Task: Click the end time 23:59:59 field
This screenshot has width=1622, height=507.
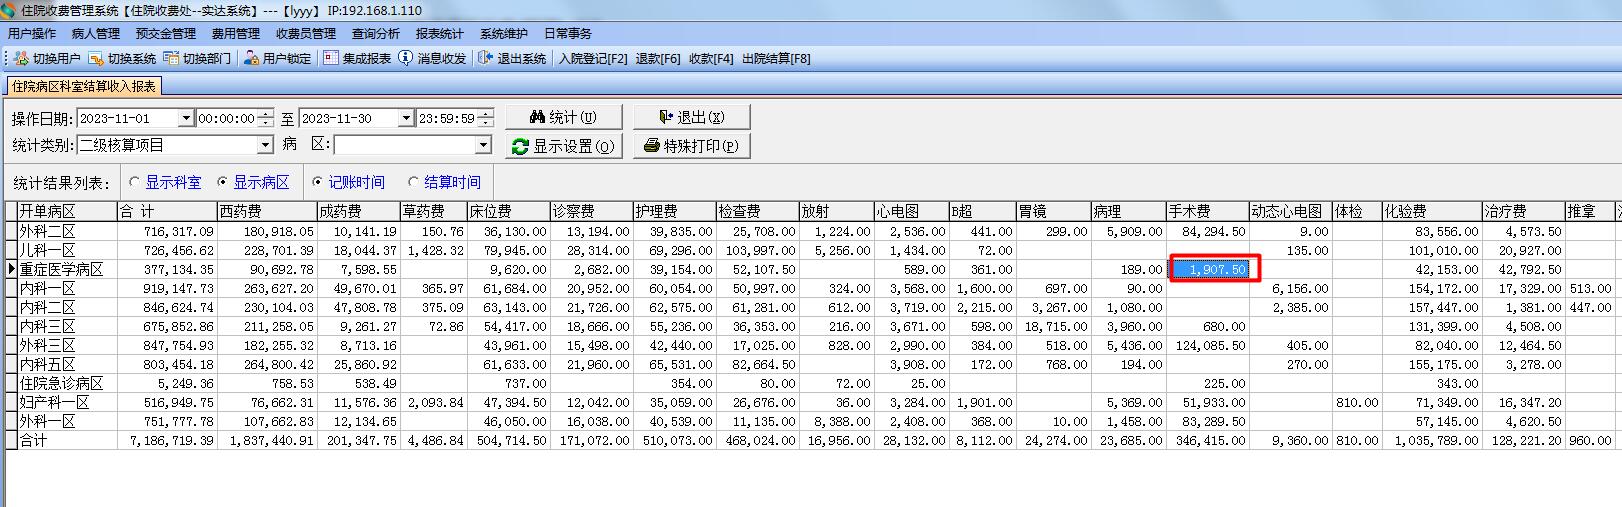Action: click(x=447, y=118)
